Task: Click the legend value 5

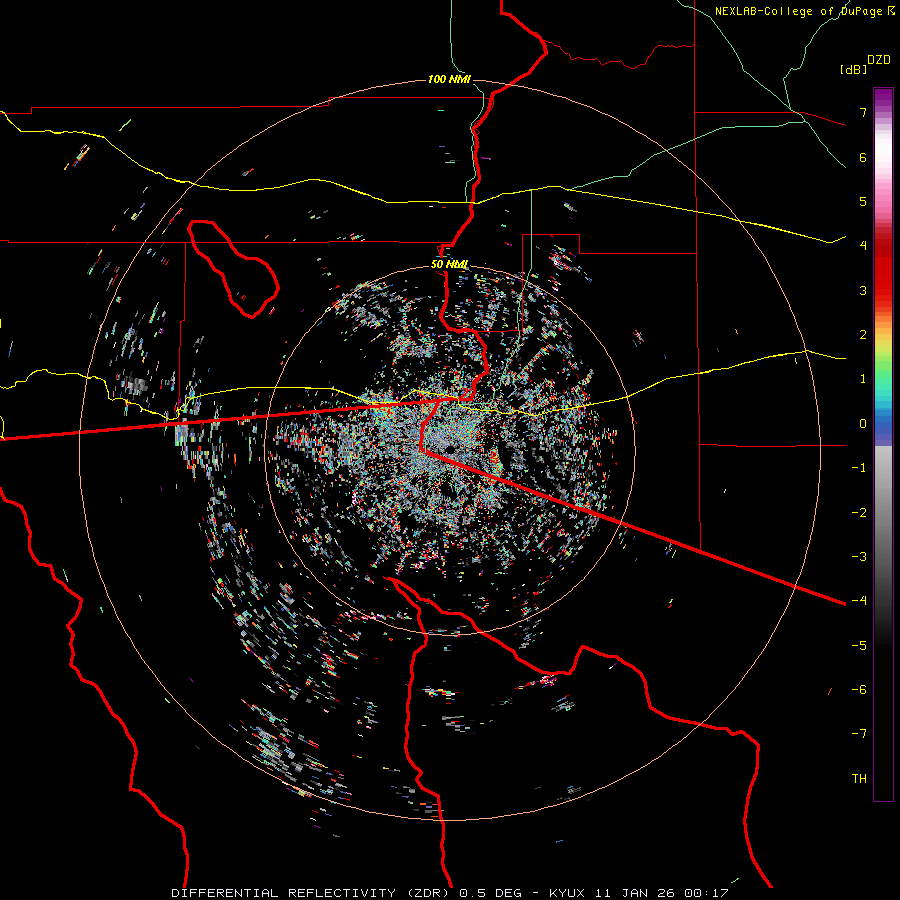Action: tap(863, 201)
